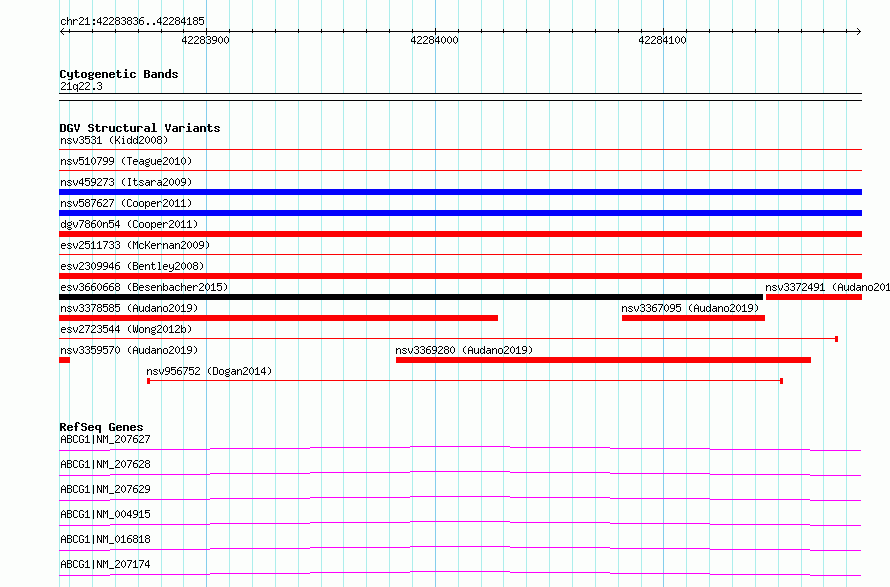890x587 pixels.
Task: Click the 21q22.3 band label
Action: (81, 86)
